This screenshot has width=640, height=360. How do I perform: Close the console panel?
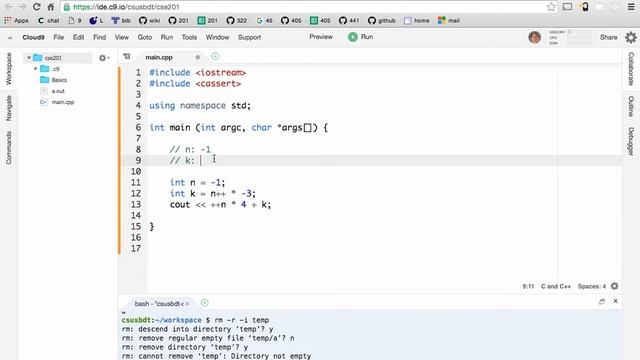(x=616, y=301)
